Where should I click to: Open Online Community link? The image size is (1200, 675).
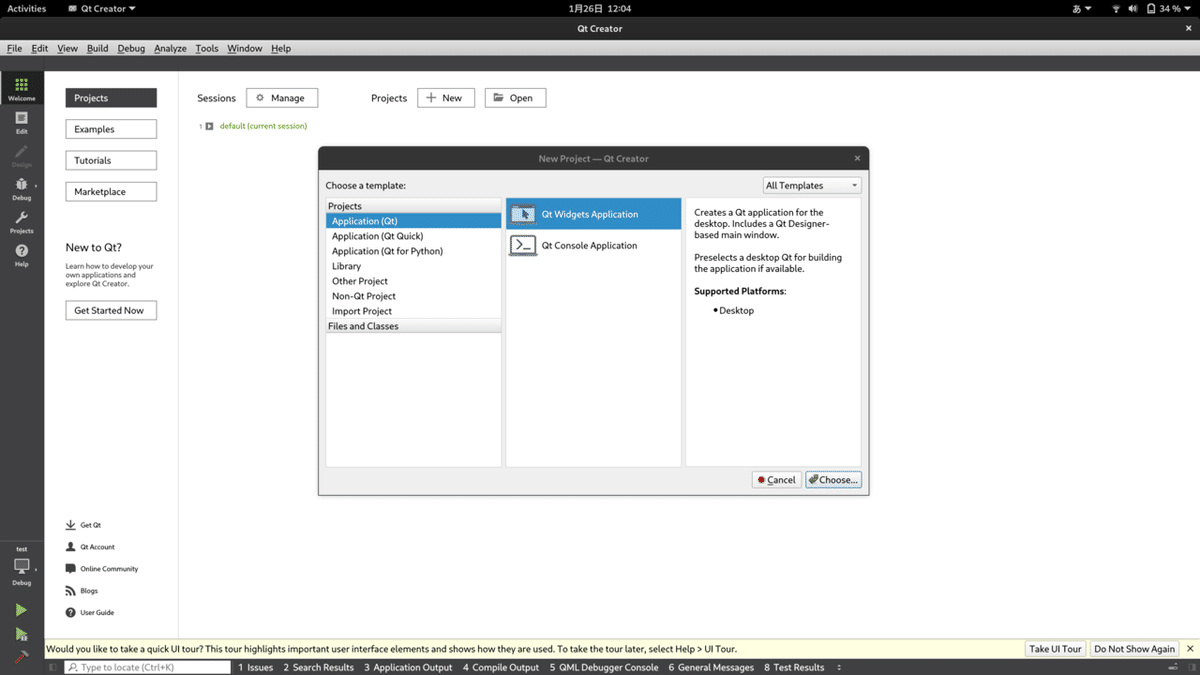102,569
